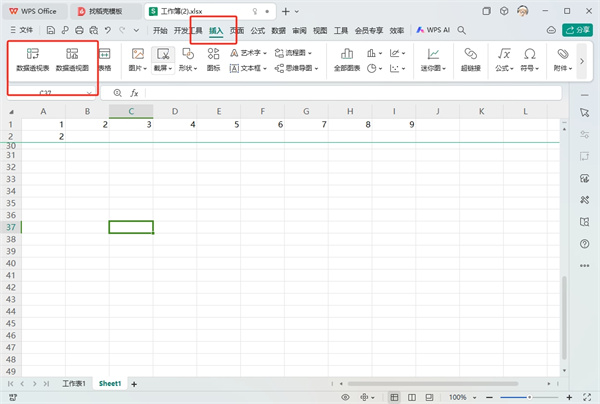Open the 审阅 Review tab

(299, 30)
